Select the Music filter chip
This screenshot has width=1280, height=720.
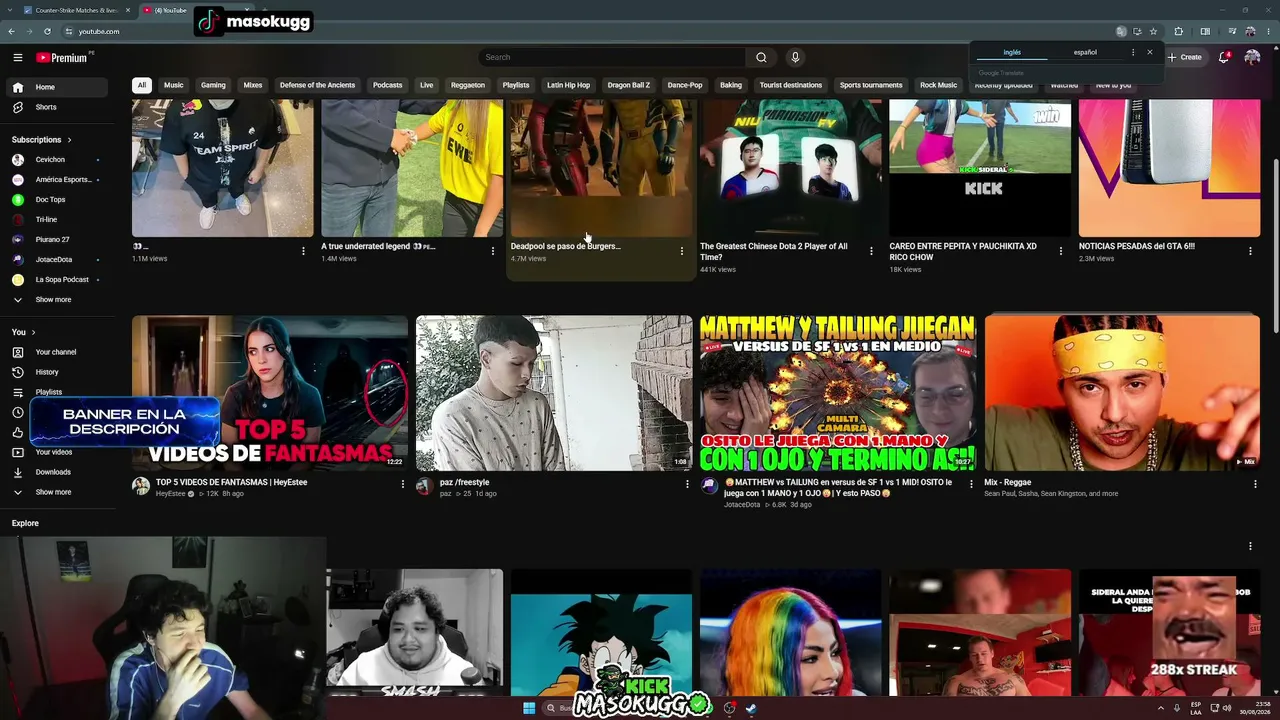click(x=174, y=85)
